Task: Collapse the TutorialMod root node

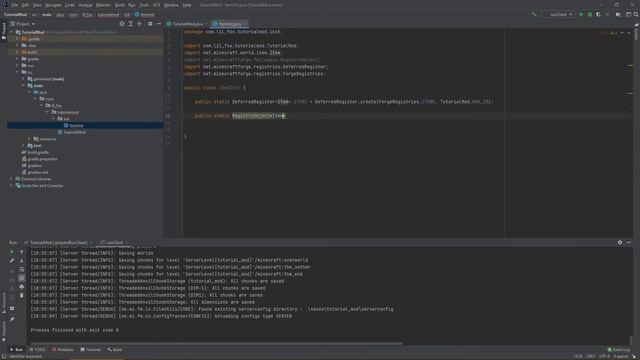Action: [11, 32]
